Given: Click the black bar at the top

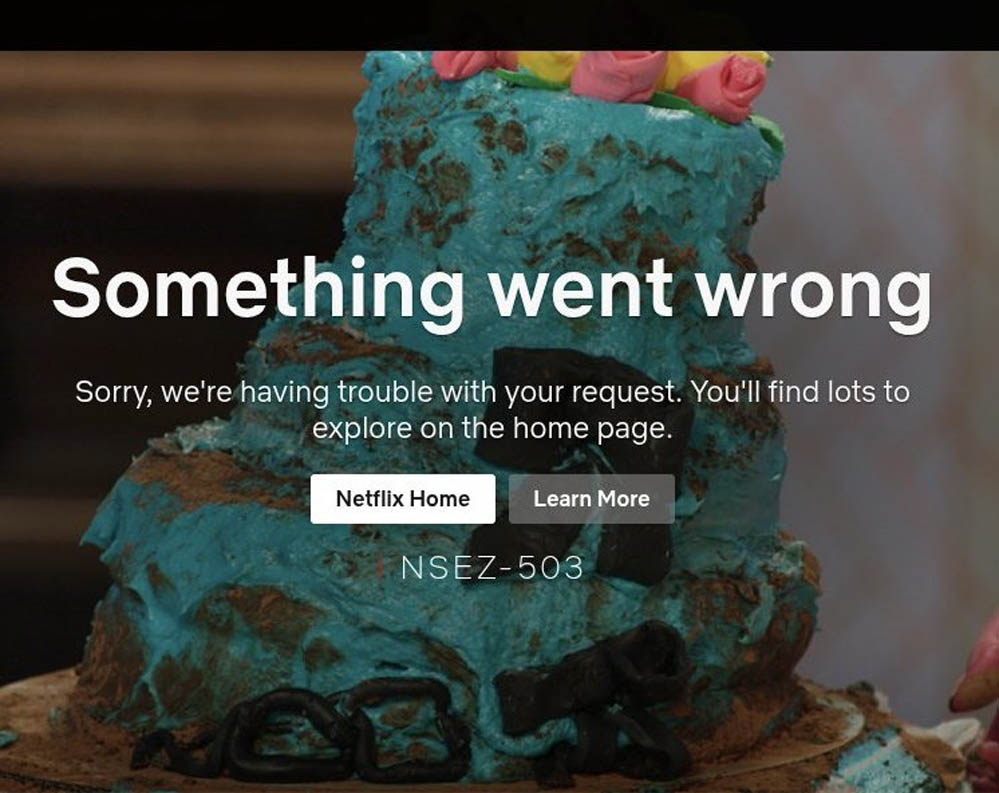Looking at the screenshot, I should point(500,25).
